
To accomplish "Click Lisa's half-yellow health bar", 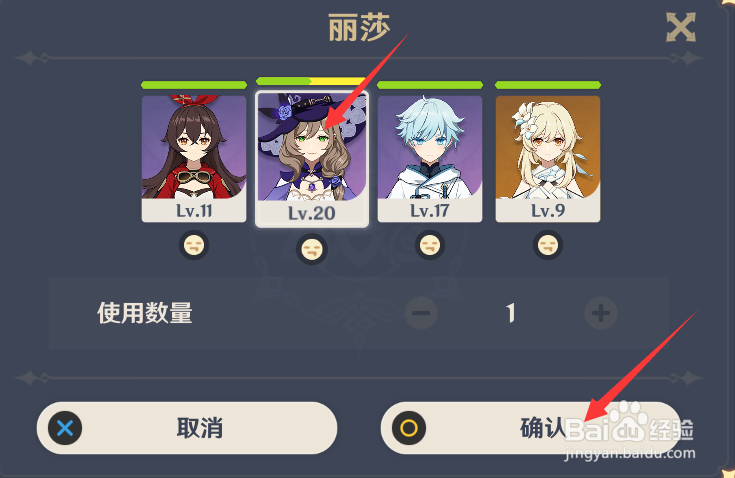I will [x=311, y=81].
